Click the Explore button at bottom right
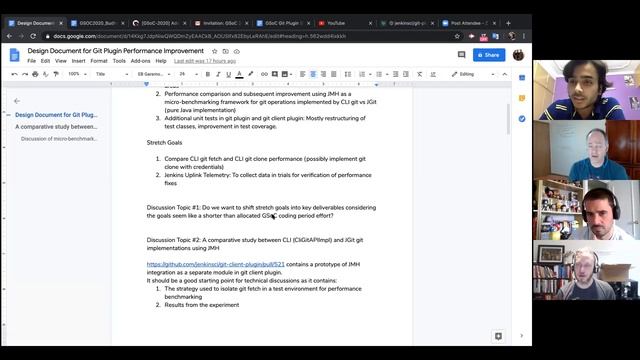The width and height of the screenshot is (640, 360). 498,336
